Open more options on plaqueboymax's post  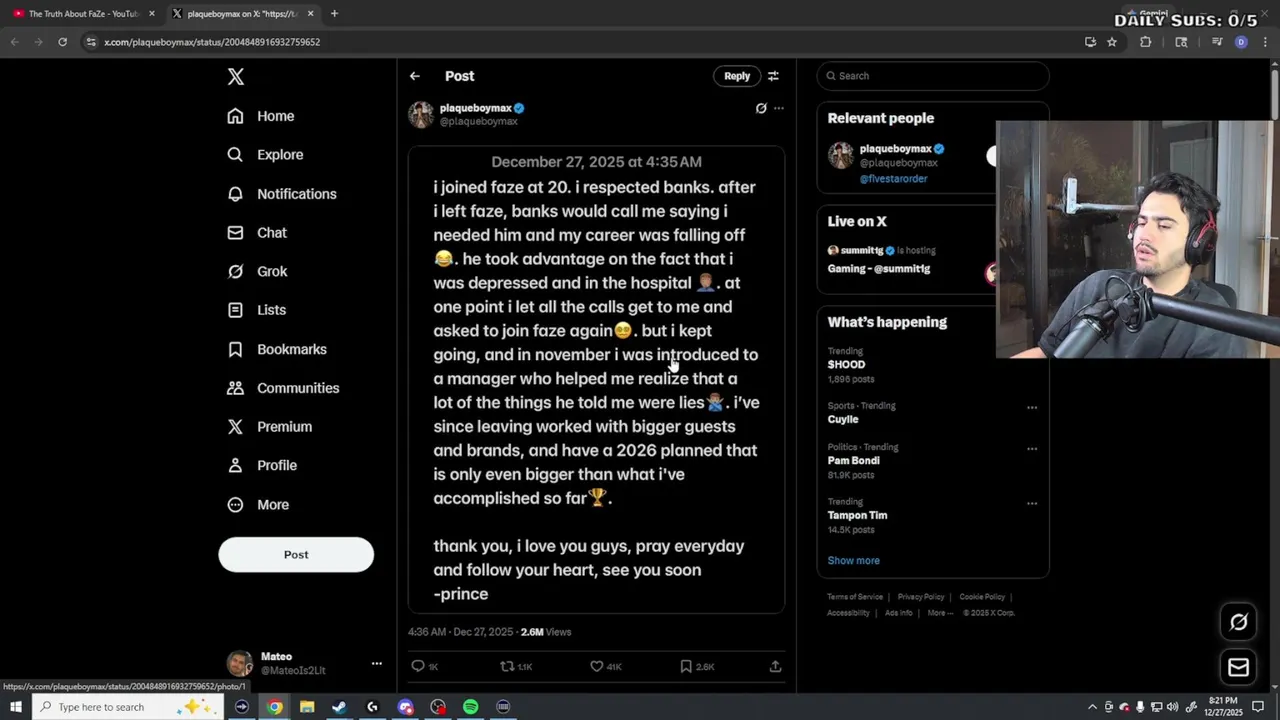[x=779, y=108]
